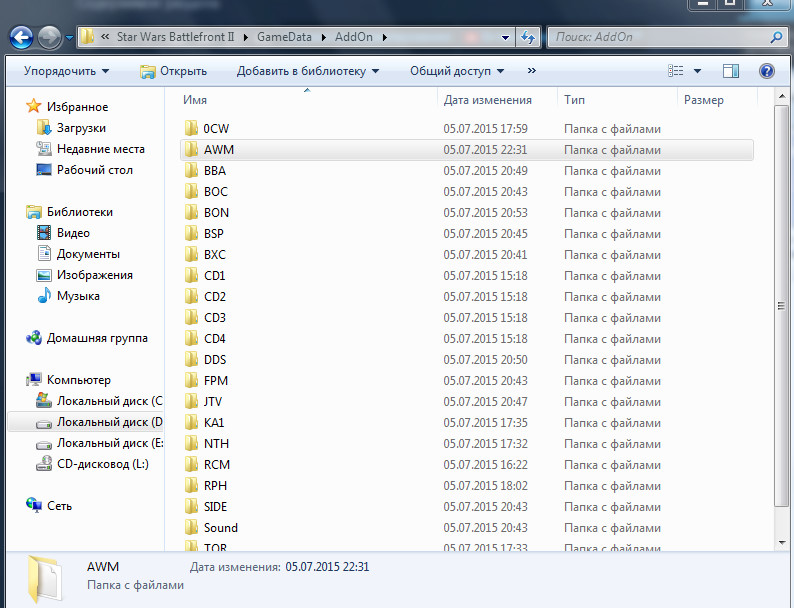The image size is (794, 608).
Task: Select the 0CW folder icon
Action: pos(191,129)
